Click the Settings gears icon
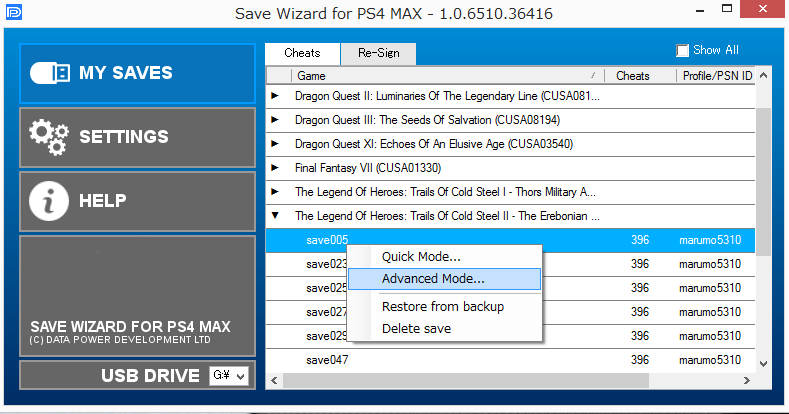 50,136
